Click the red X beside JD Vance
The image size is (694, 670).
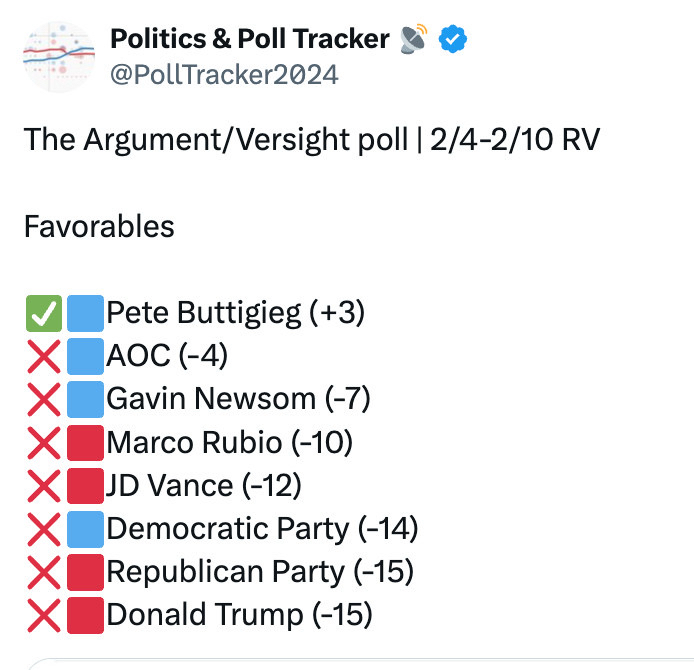tap(43, 486)
